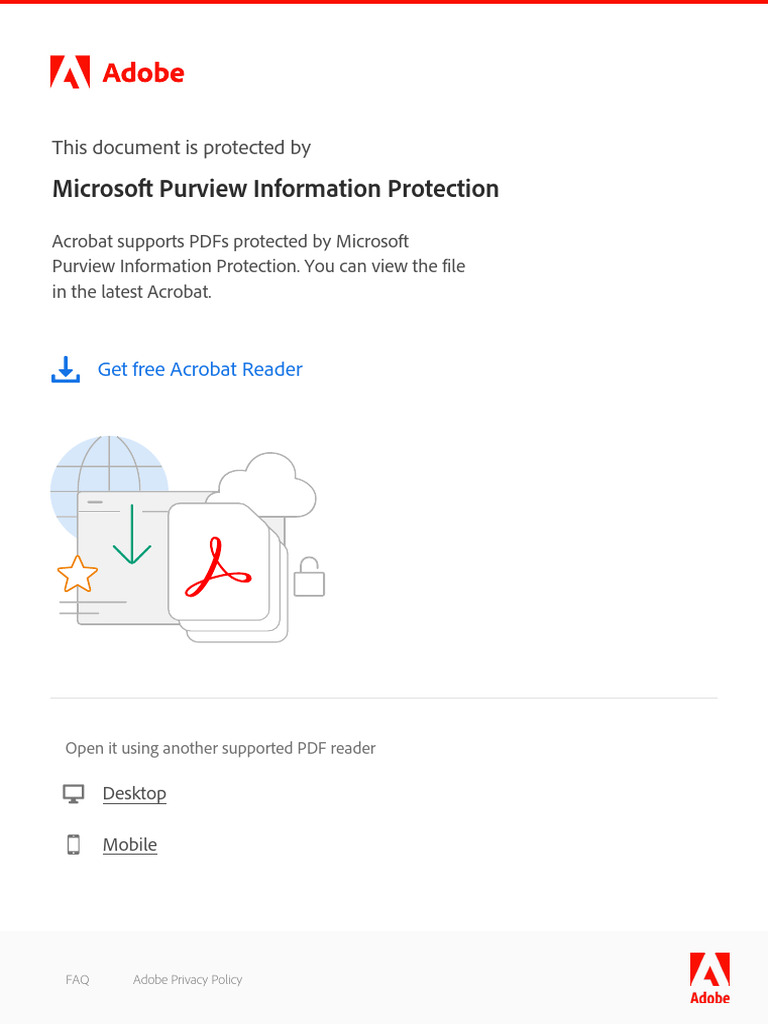This screenshot has width=768, height=1024.
Task: Click the blue download arrow icon
Action: [65, 369]
